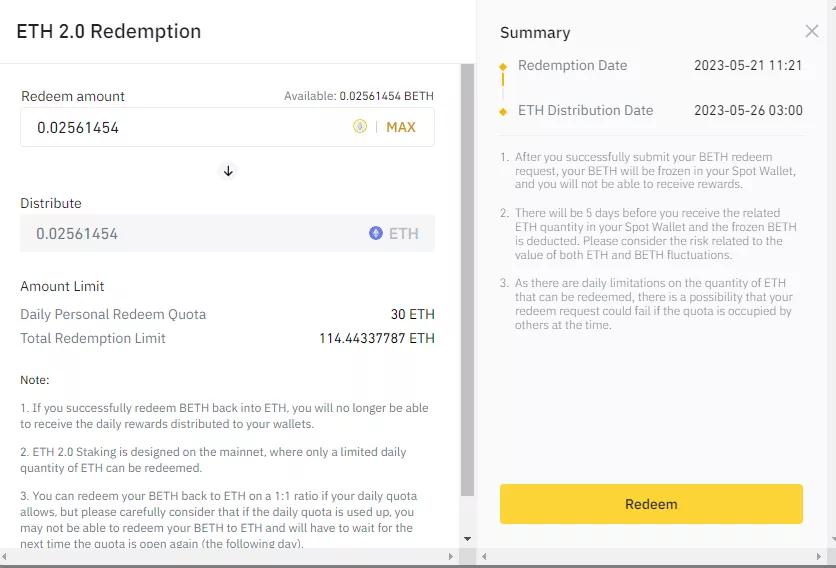836x568 pixels.
Task: Click the scroll-down arrow of the left panel
Action: (x=467, y=539)
